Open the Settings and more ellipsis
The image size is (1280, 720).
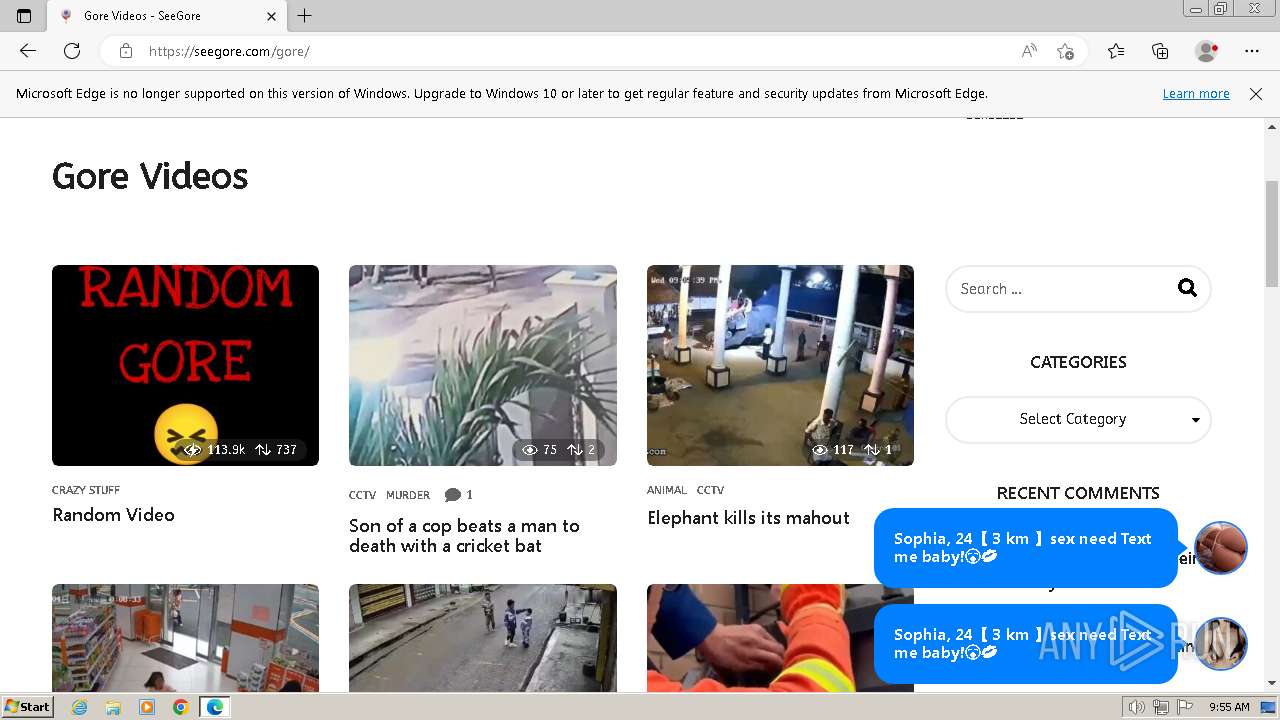1252,51
